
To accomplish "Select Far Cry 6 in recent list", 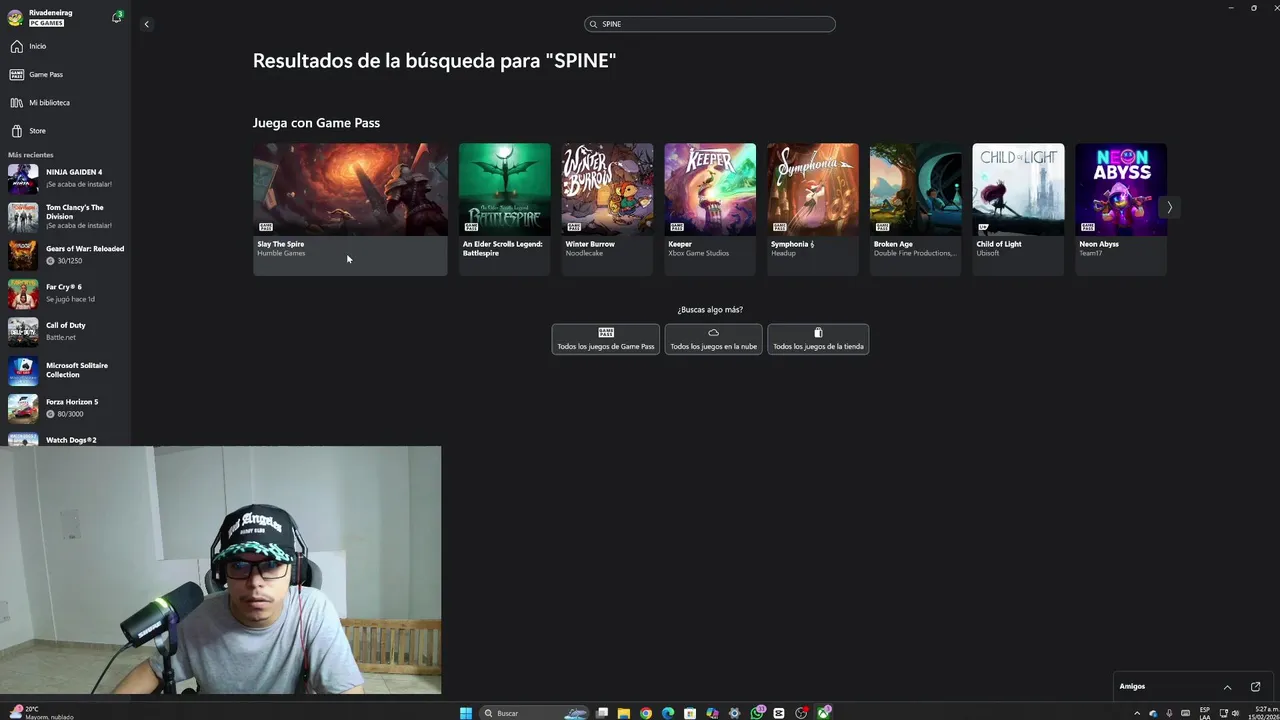I will coord(65,293).
